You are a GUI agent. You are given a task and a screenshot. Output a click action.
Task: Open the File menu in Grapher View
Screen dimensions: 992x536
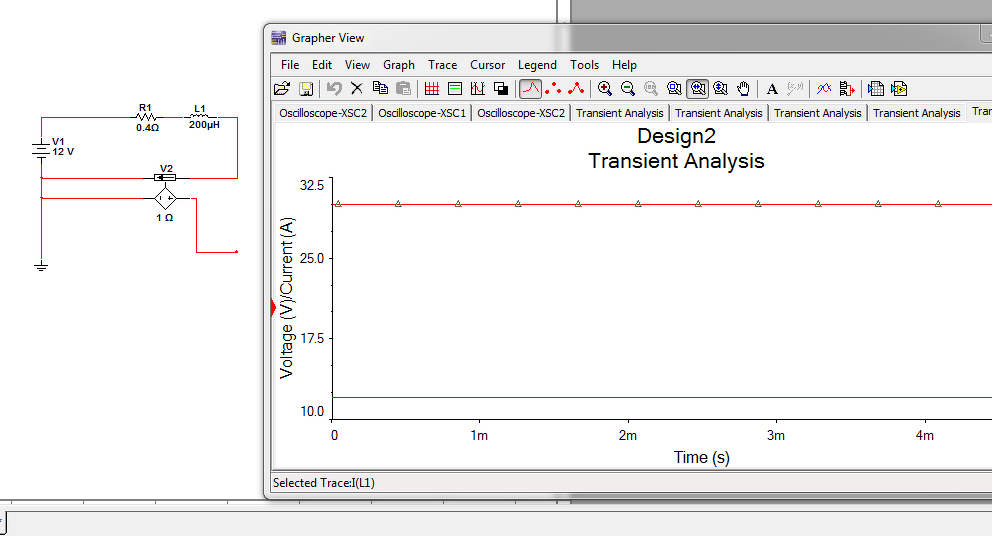(x=290, y=65)
